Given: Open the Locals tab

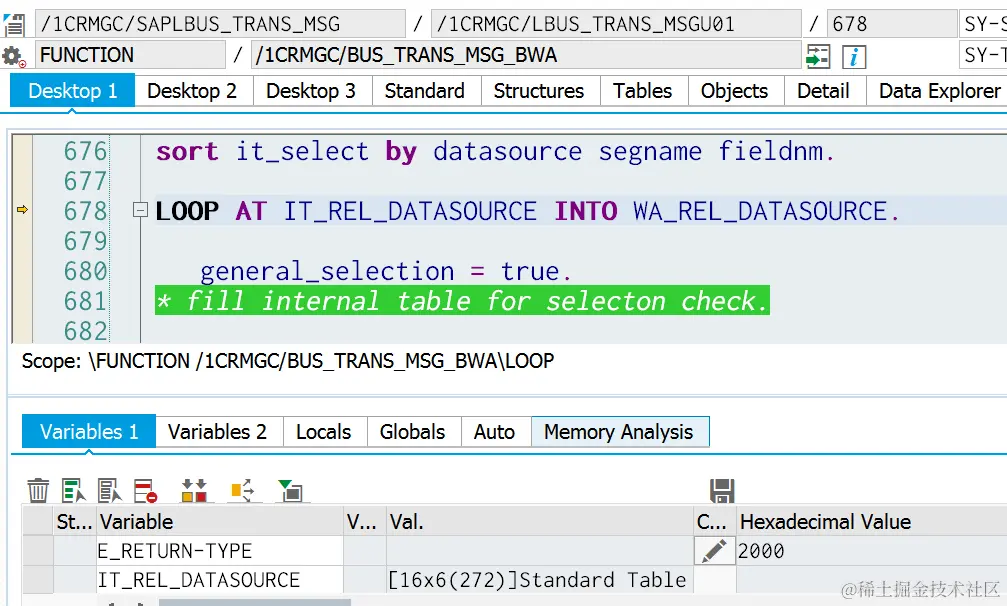Looking at the screenshot, I should 324,431.
